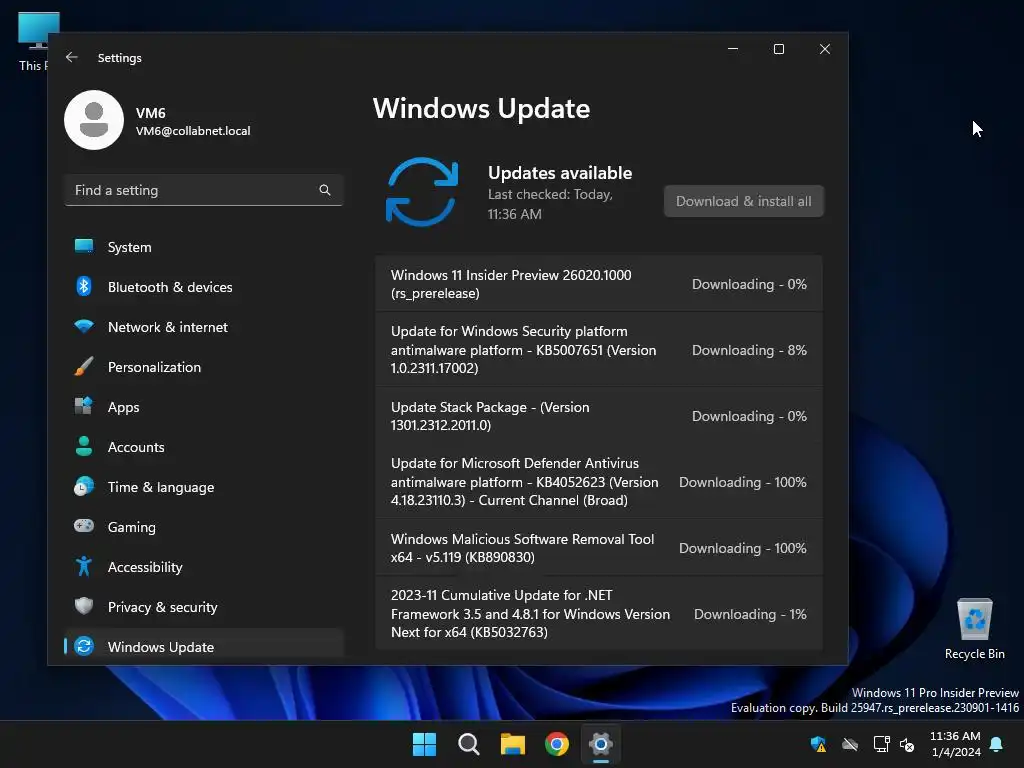The height and width of the screenshot is (768, 1024).
Task: Select Defender Antivirus KB4052623 update row
Action: (599, 482)
